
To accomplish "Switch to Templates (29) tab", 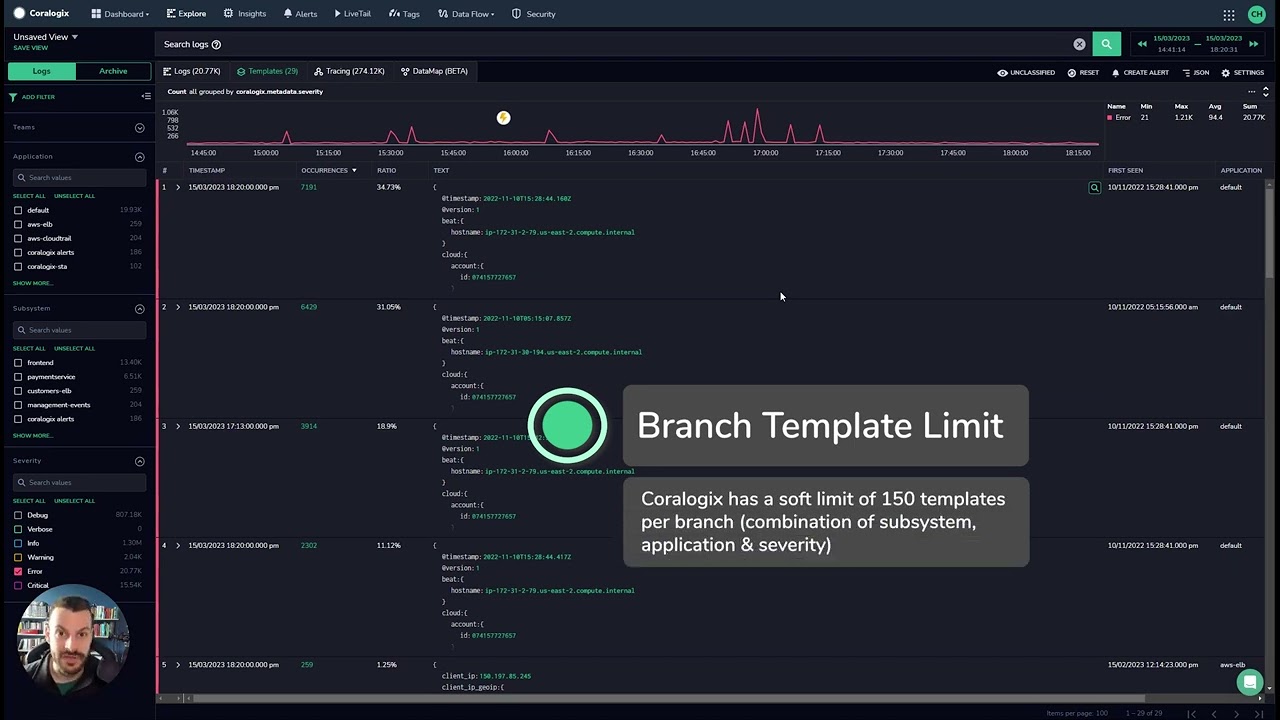I will [x=267, y=71].
